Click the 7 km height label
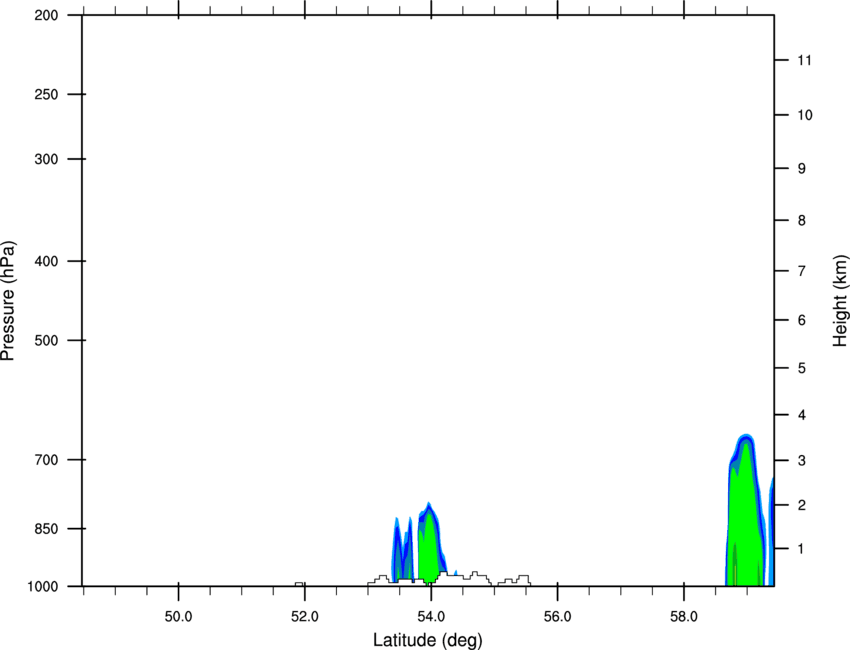The image size is (850, 650). click(802, 271)
